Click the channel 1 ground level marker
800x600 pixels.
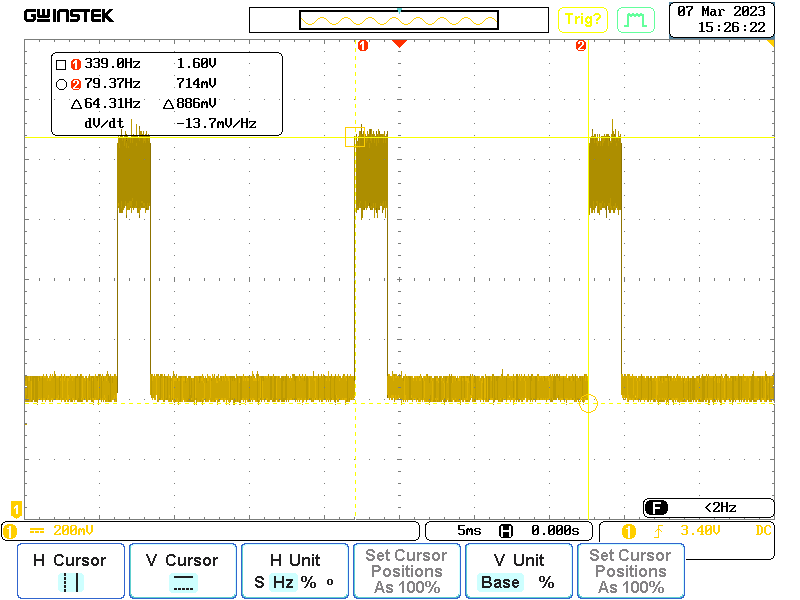click(15, 509)
